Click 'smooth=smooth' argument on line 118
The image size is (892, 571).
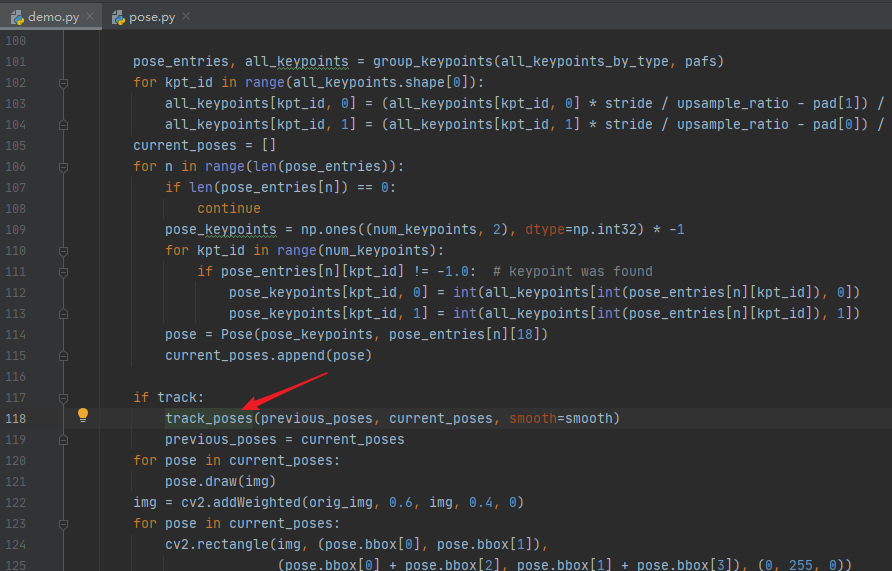pyautogui.click(x=560, y=419)
